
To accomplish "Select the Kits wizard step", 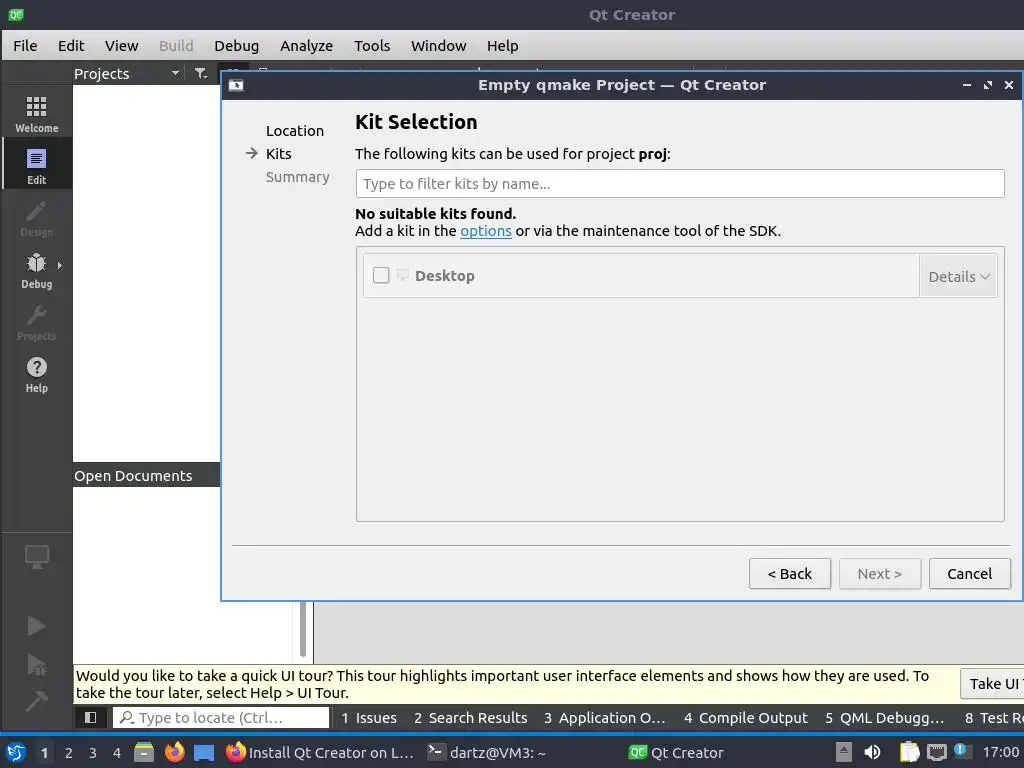I will pyautogui.click(x=278, y=153).
